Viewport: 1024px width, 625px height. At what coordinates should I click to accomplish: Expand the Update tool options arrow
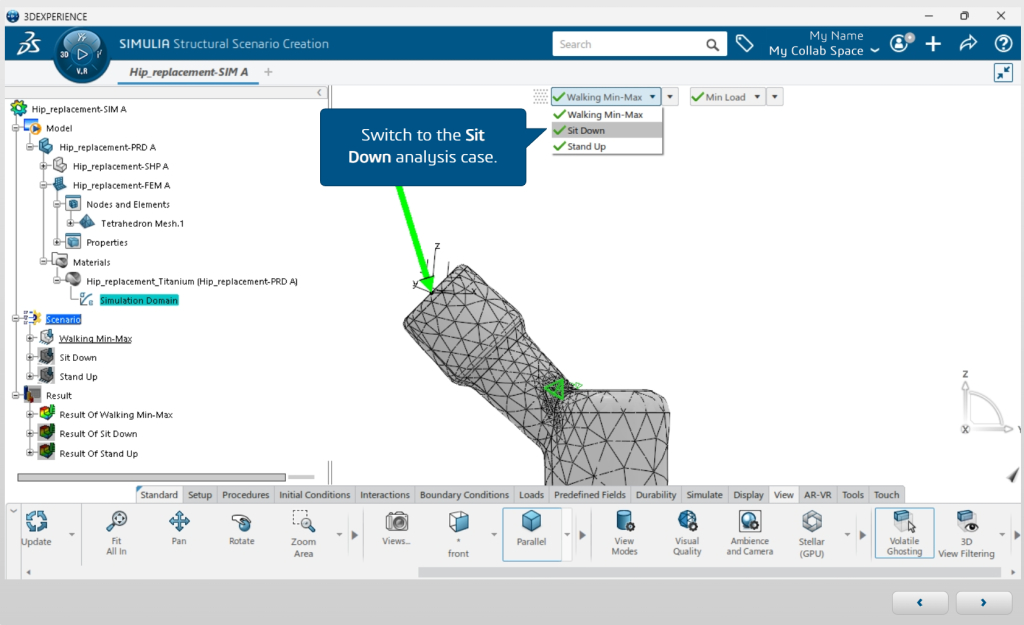coord(72,534)
